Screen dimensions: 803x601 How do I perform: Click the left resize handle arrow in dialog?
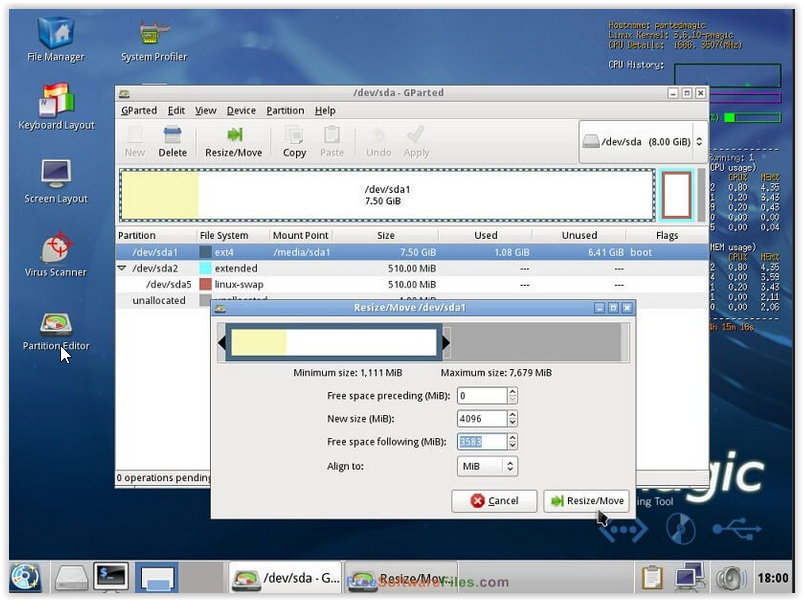click(222, 342)
